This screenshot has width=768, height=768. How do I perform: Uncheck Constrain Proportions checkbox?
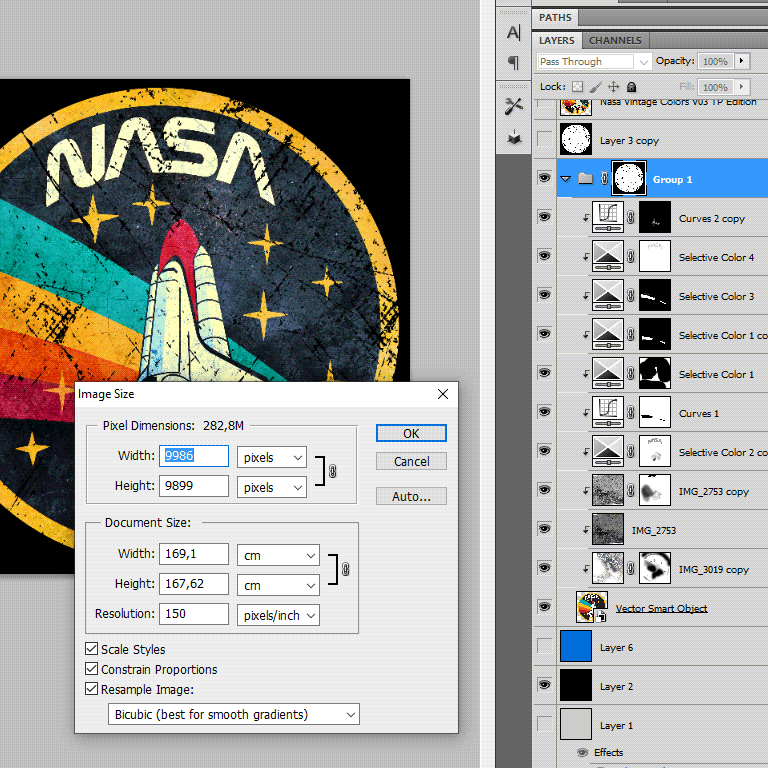pos(92,669)
